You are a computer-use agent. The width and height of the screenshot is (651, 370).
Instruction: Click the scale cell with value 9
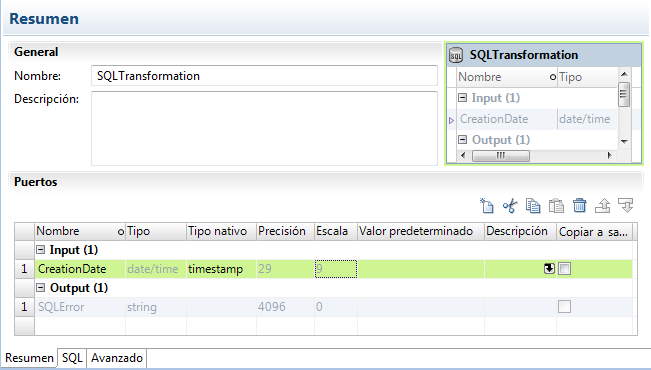point(336,269)
